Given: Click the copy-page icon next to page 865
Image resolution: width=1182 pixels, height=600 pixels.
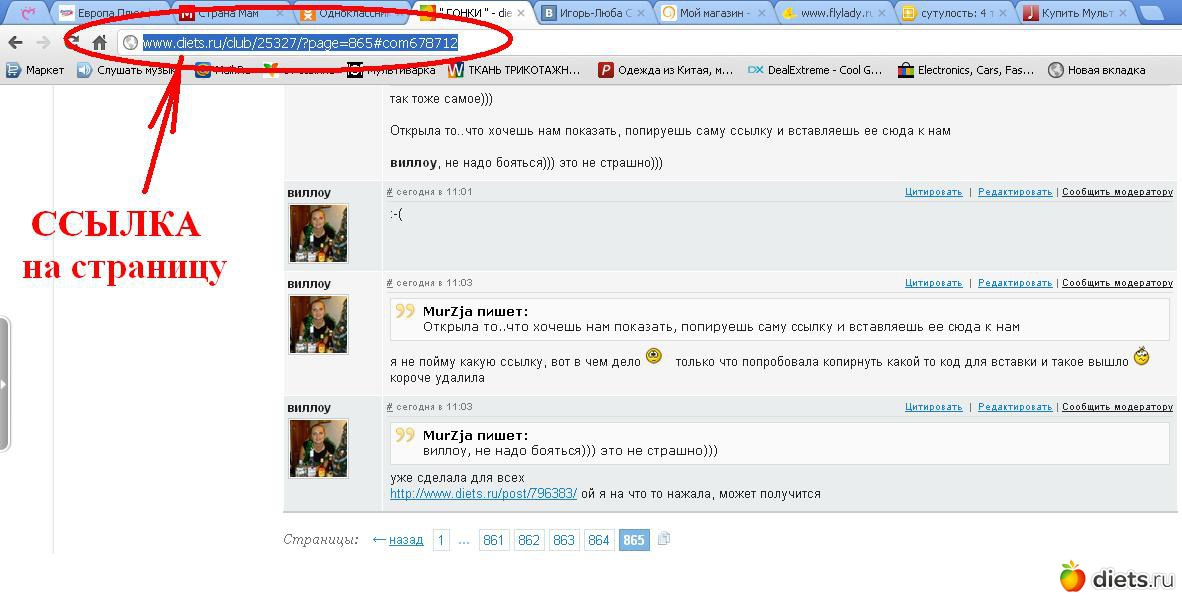Looking at the screenshot, I should (664, 539).
